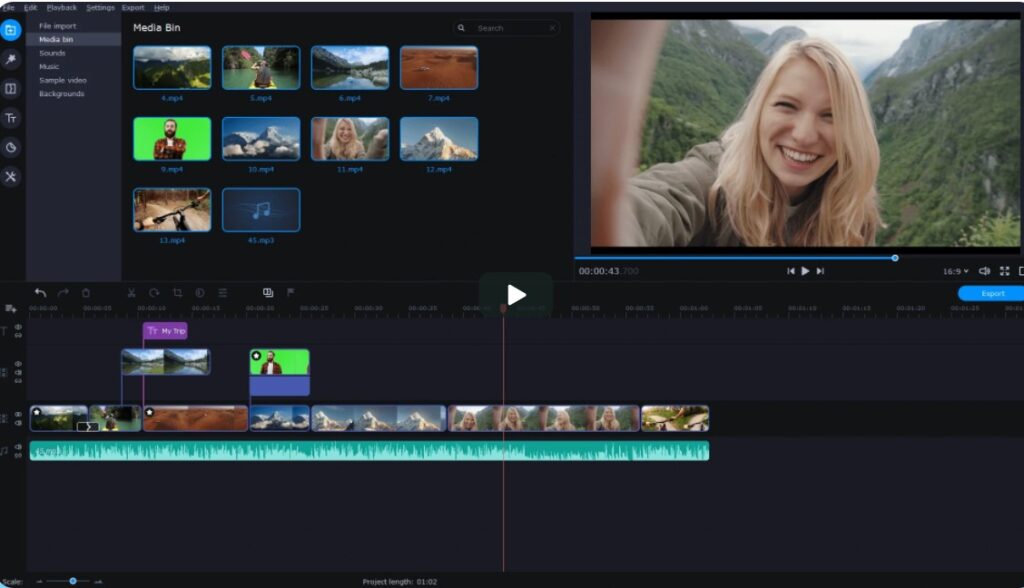Select the 9.mp4 green screen thumbnail

tap(172, 139)
